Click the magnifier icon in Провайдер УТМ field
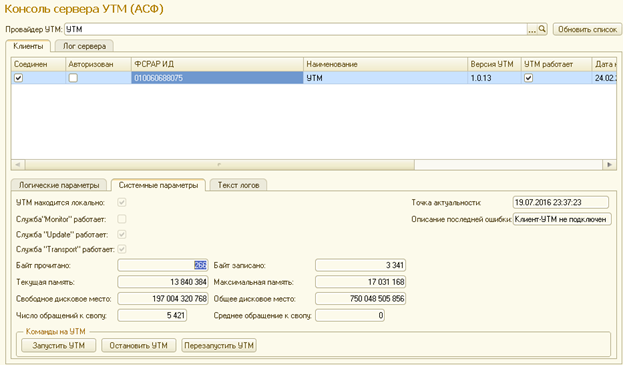The height and width of the screenshot is (365, 623). 542,29
